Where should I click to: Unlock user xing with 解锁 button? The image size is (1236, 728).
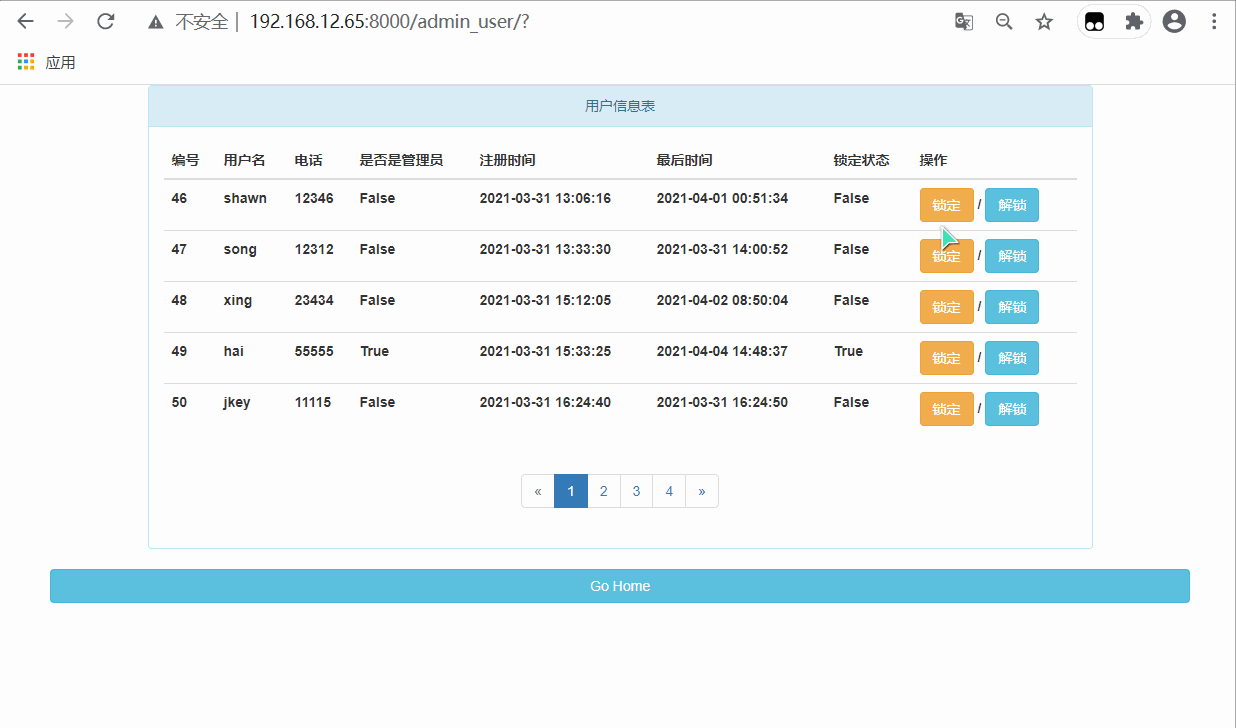coord(1011,307)
